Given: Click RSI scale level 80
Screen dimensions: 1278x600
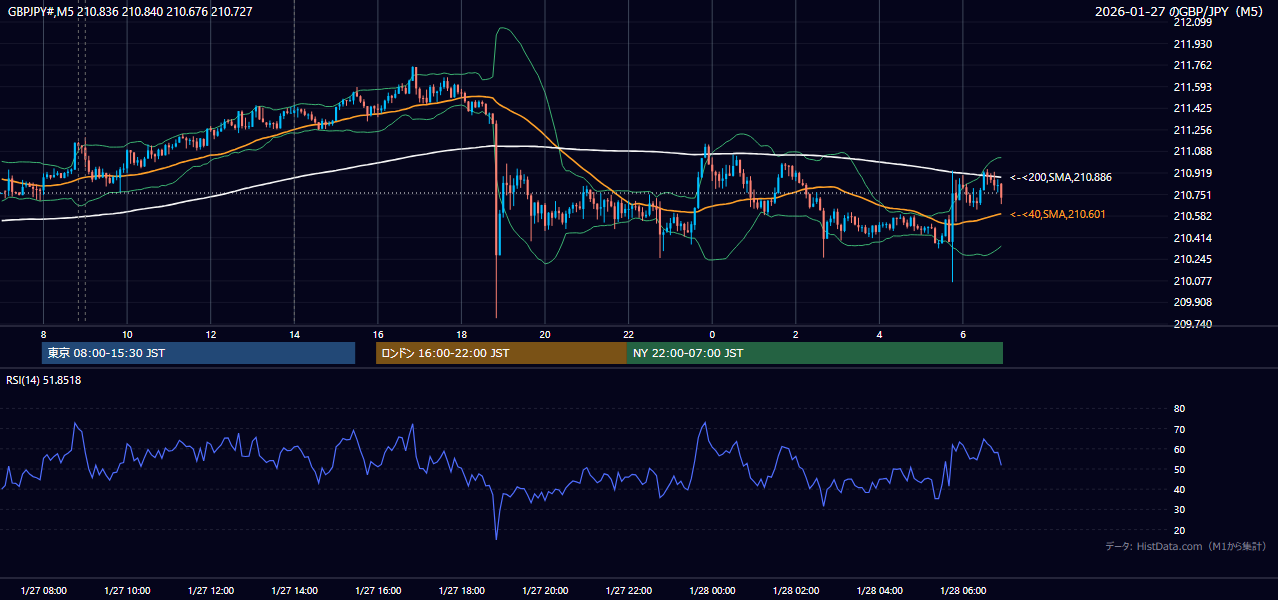Looking at the screenshot, I should point(1179,409).
